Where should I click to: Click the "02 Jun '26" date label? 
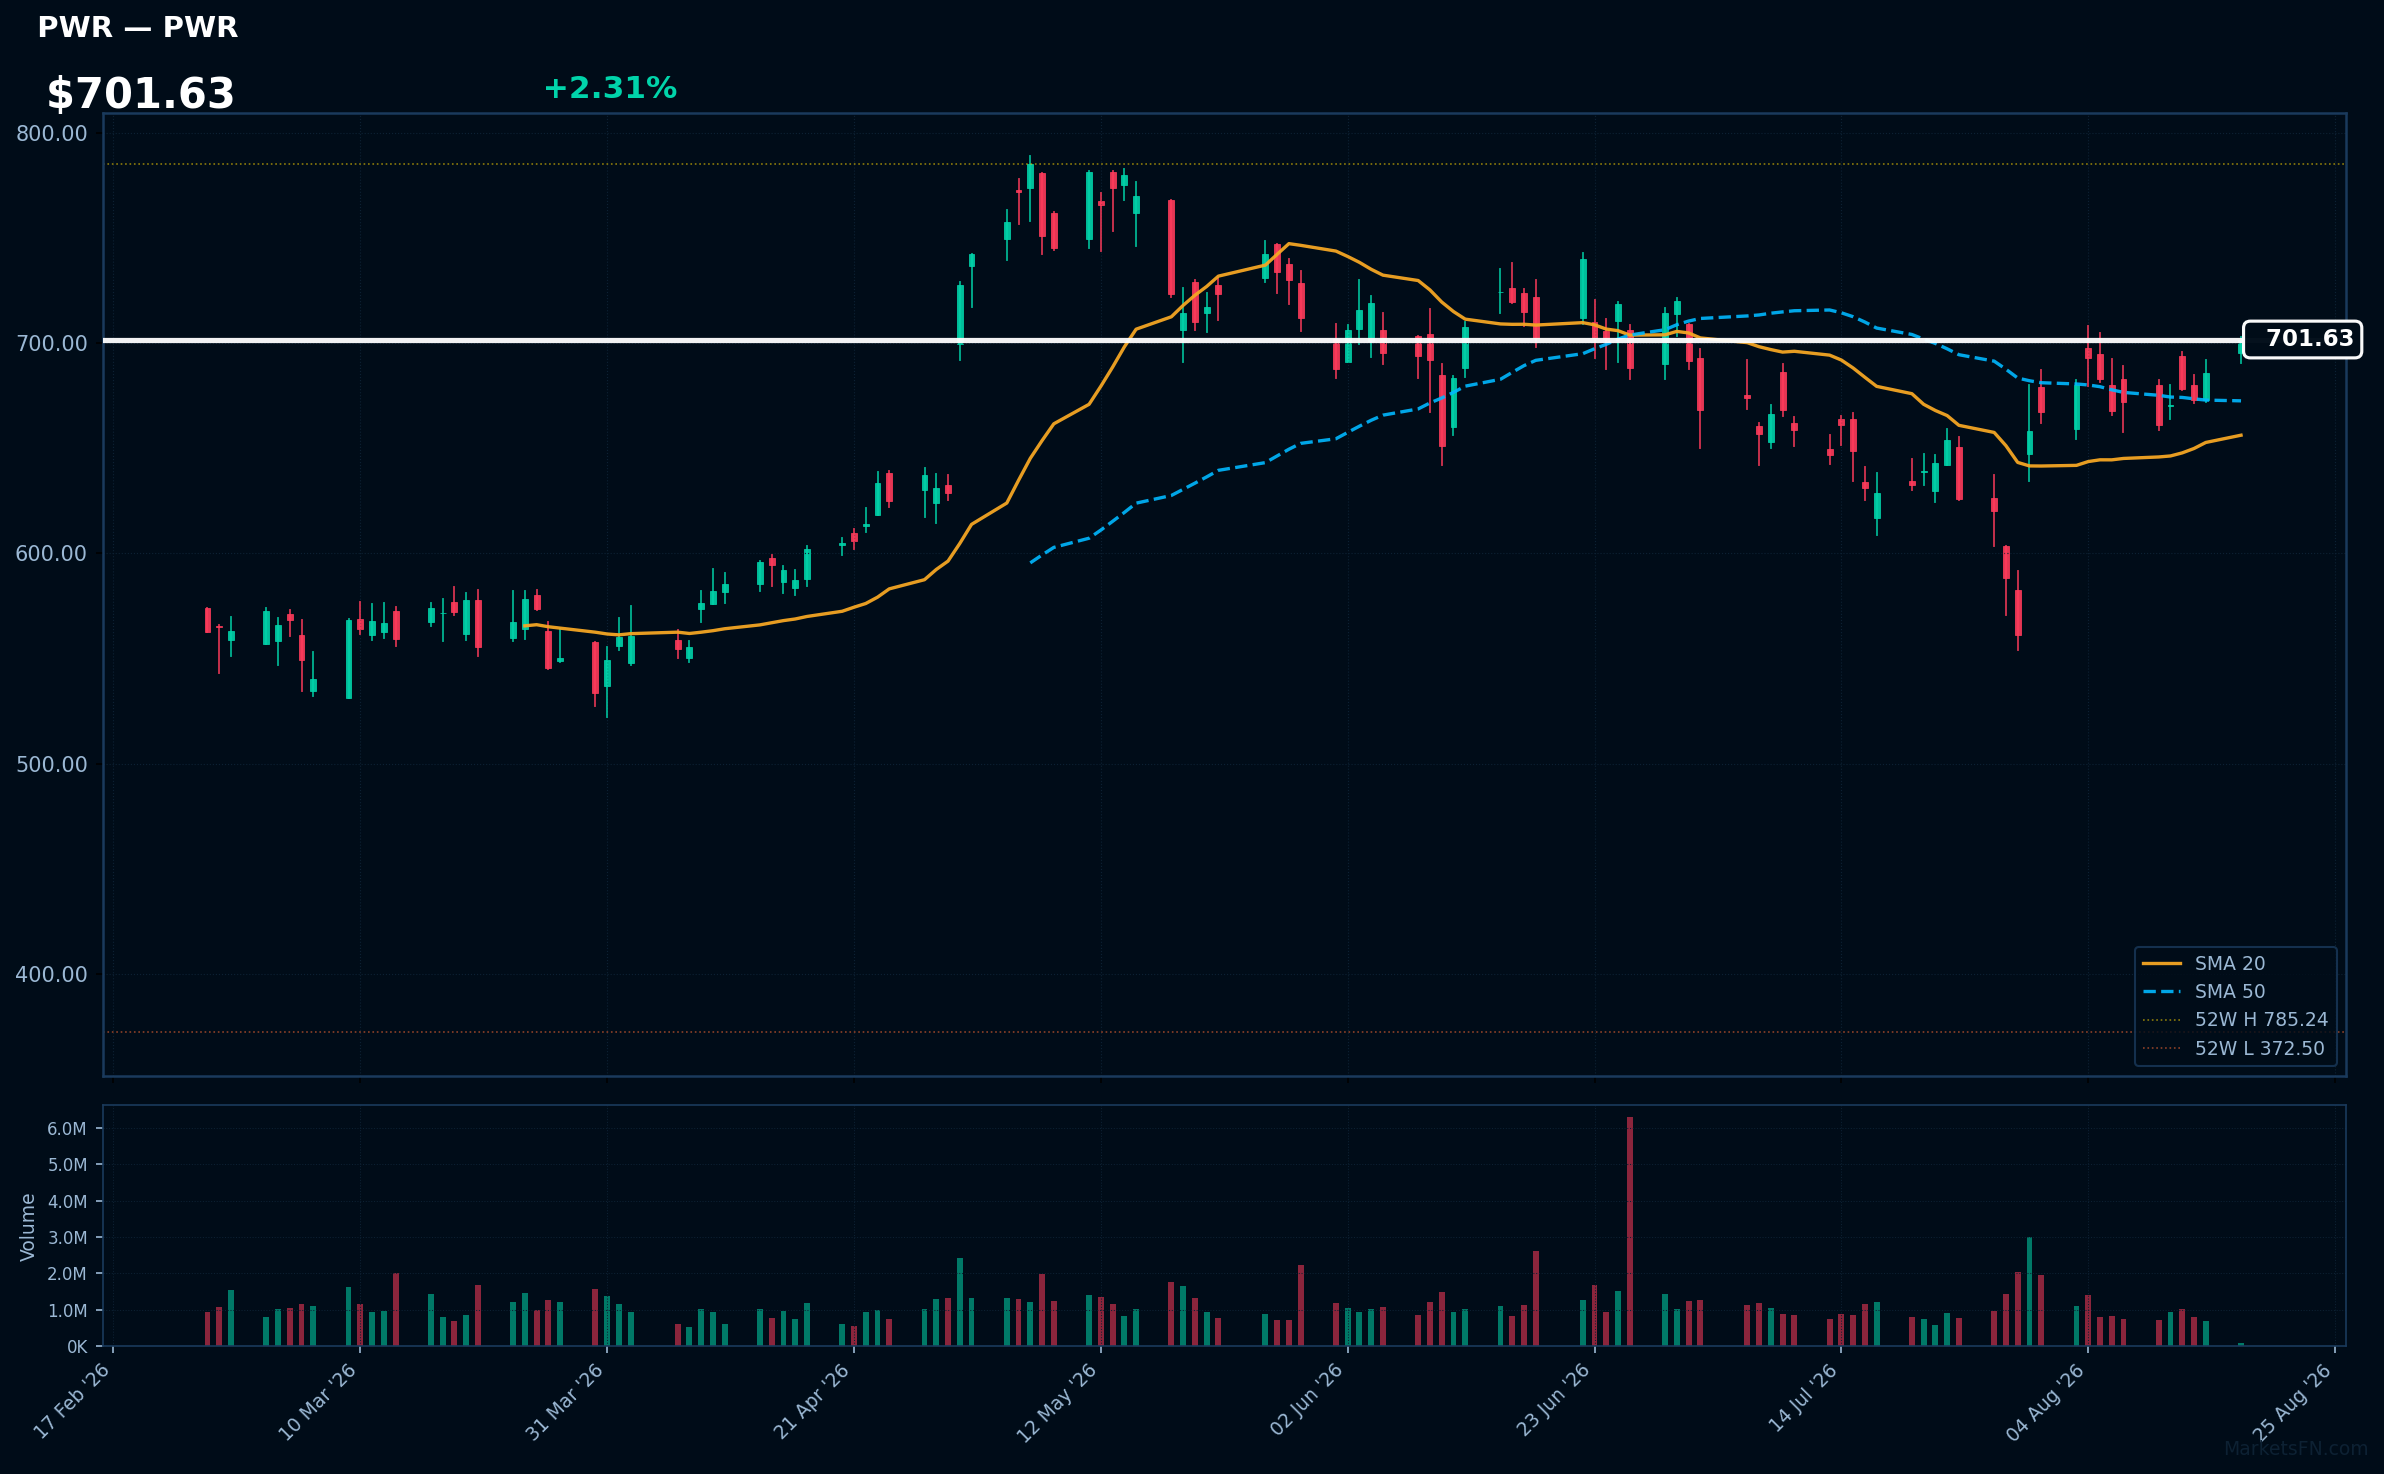[1306, 1400]
